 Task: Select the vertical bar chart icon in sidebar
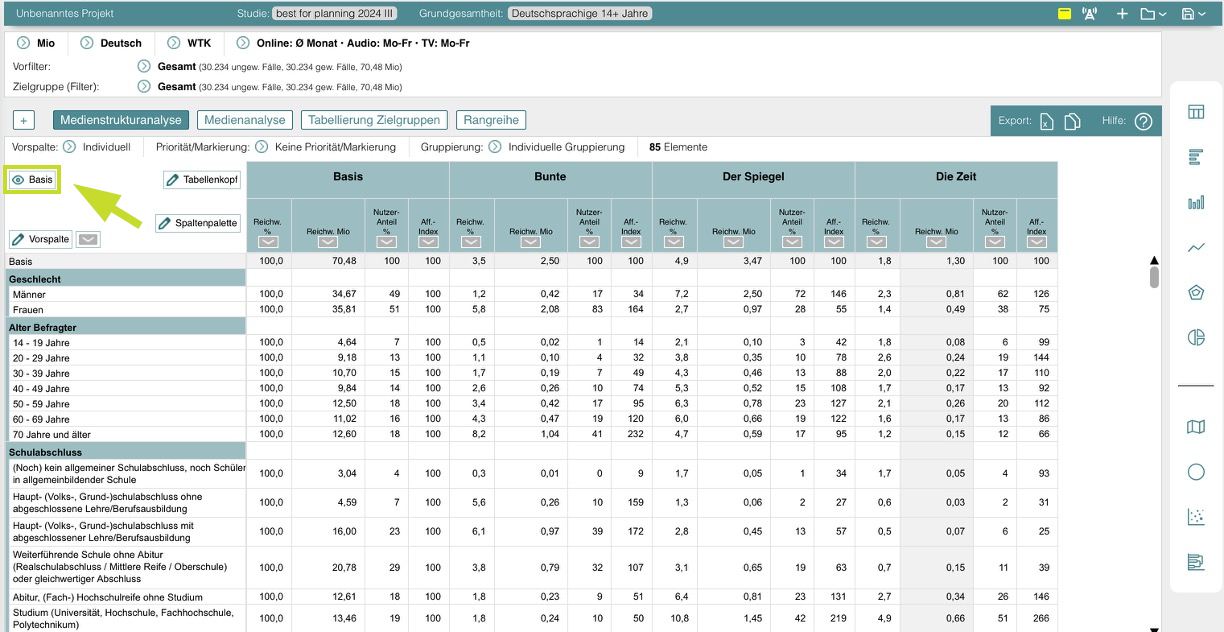pyautogui.click(x=1196, y=202)
